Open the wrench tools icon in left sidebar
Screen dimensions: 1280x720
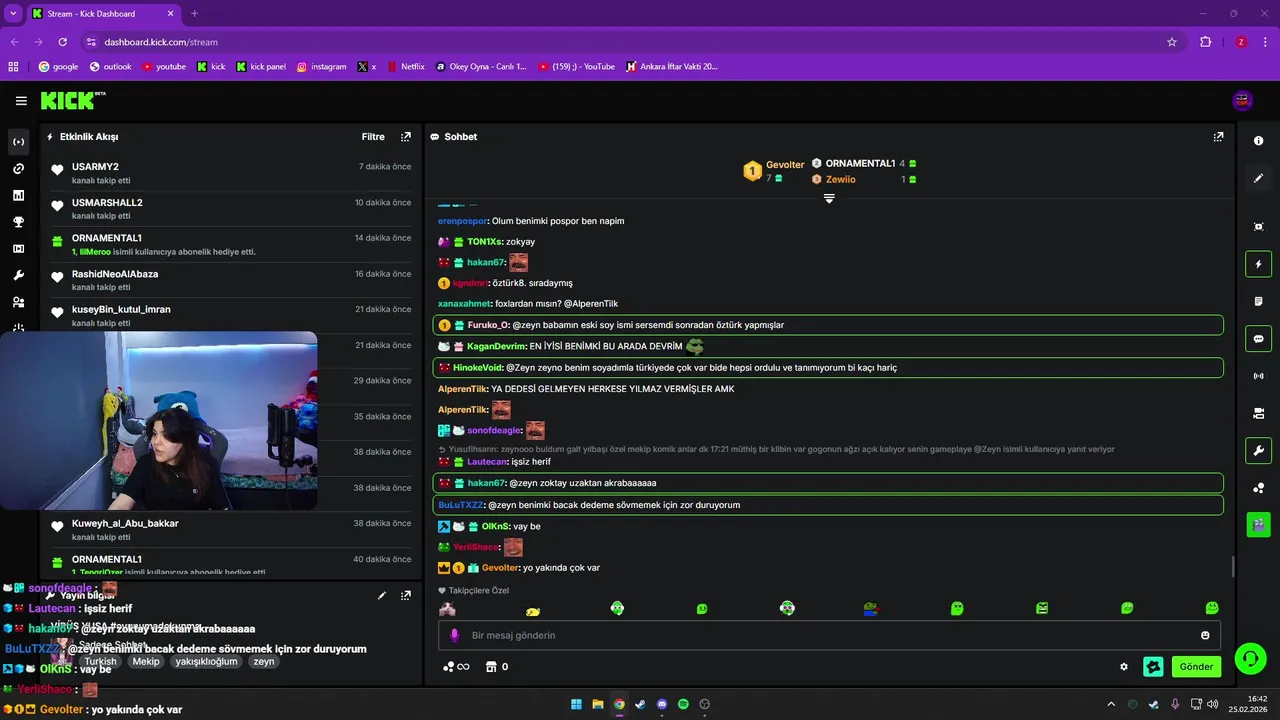(18, 275)
